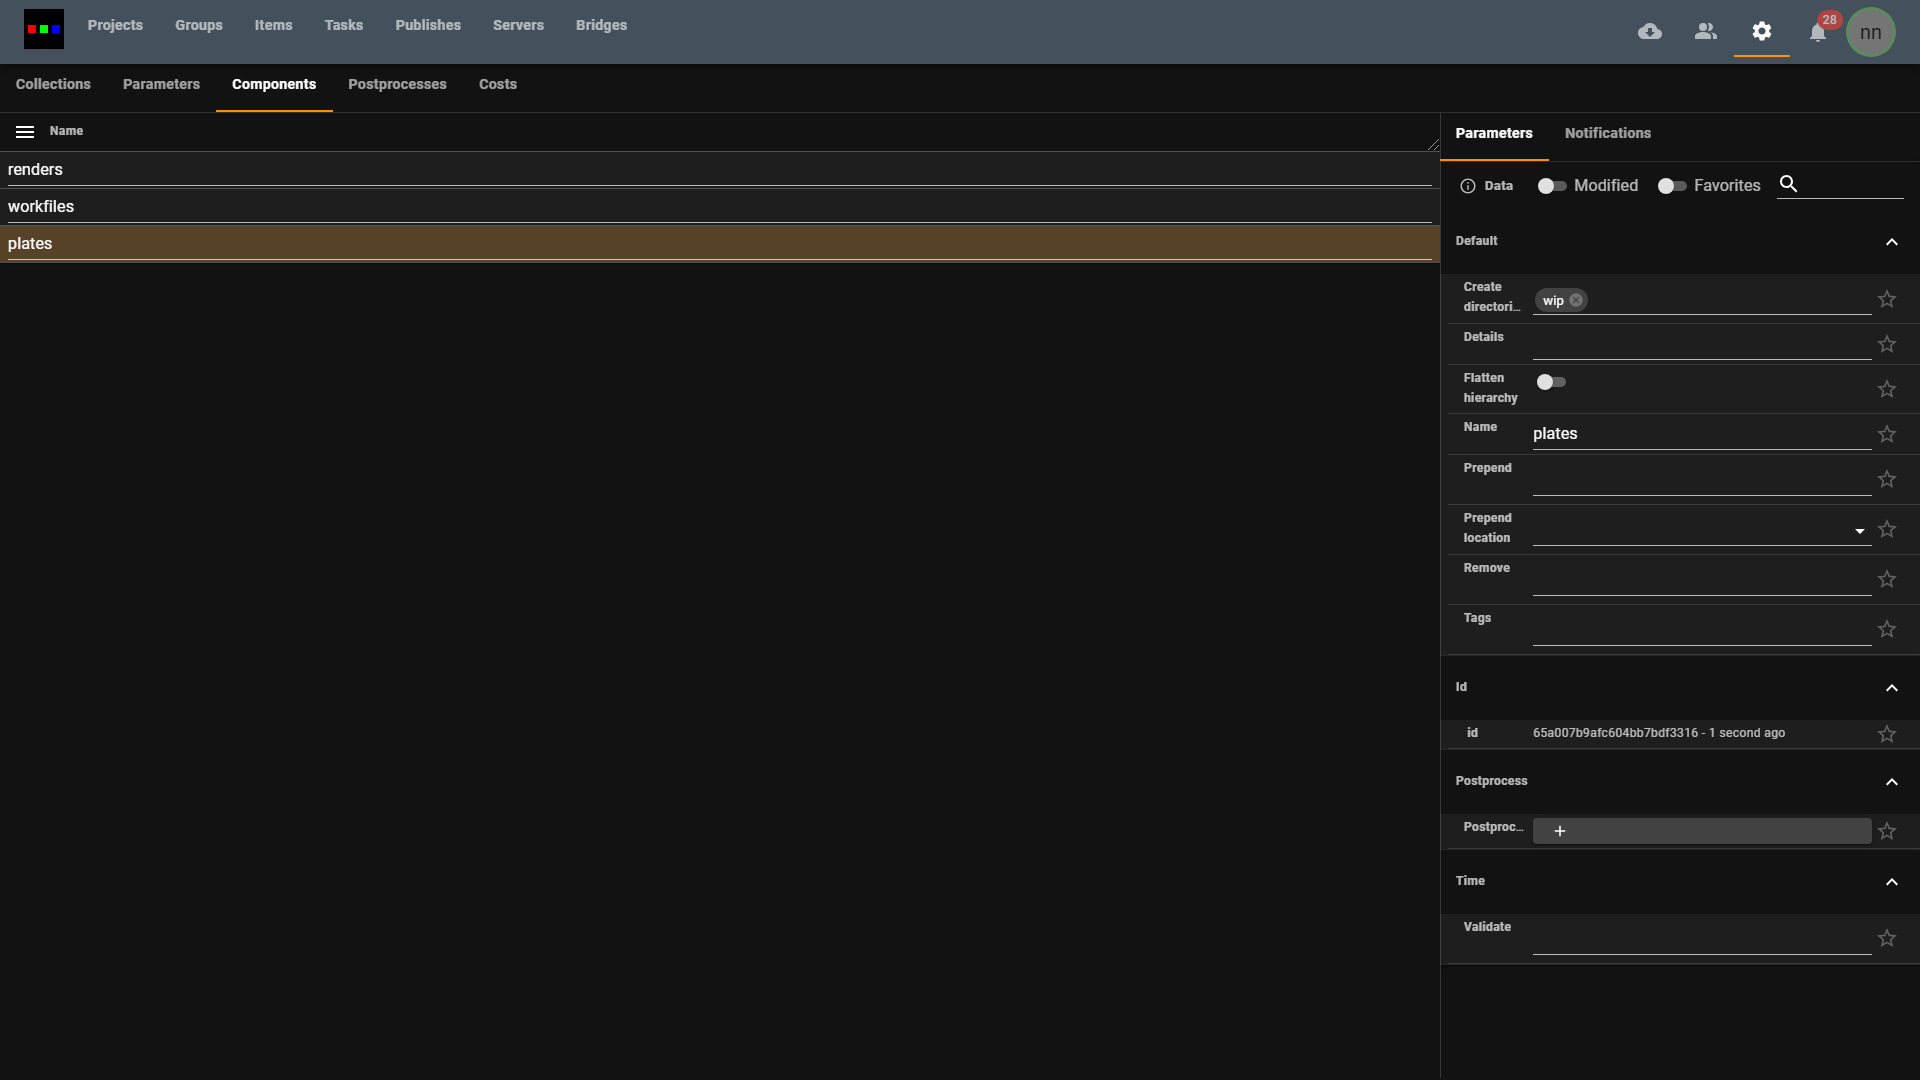Switch to the Postprocesses tab
This screenshot has width=1920, height=1080.
pos(397,84)
